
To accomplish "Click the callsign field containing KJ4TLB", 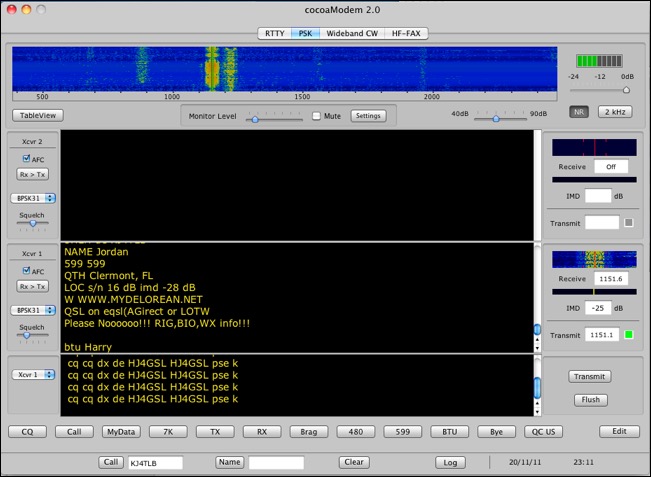I will 155,463.
